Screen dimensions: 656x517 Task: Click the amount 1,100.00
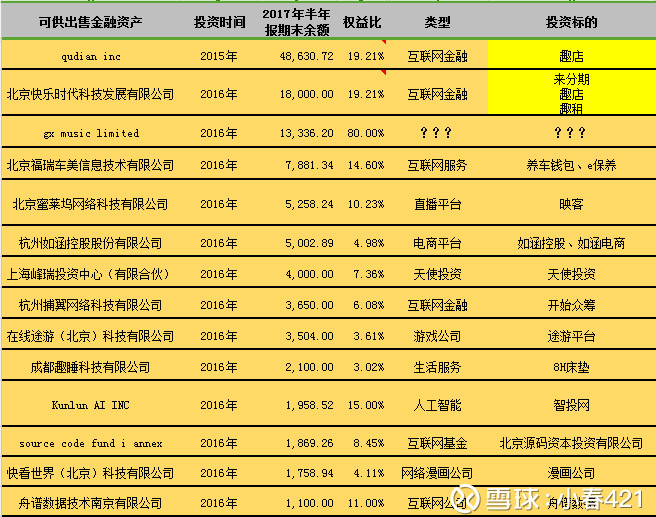tap(309, 503)
